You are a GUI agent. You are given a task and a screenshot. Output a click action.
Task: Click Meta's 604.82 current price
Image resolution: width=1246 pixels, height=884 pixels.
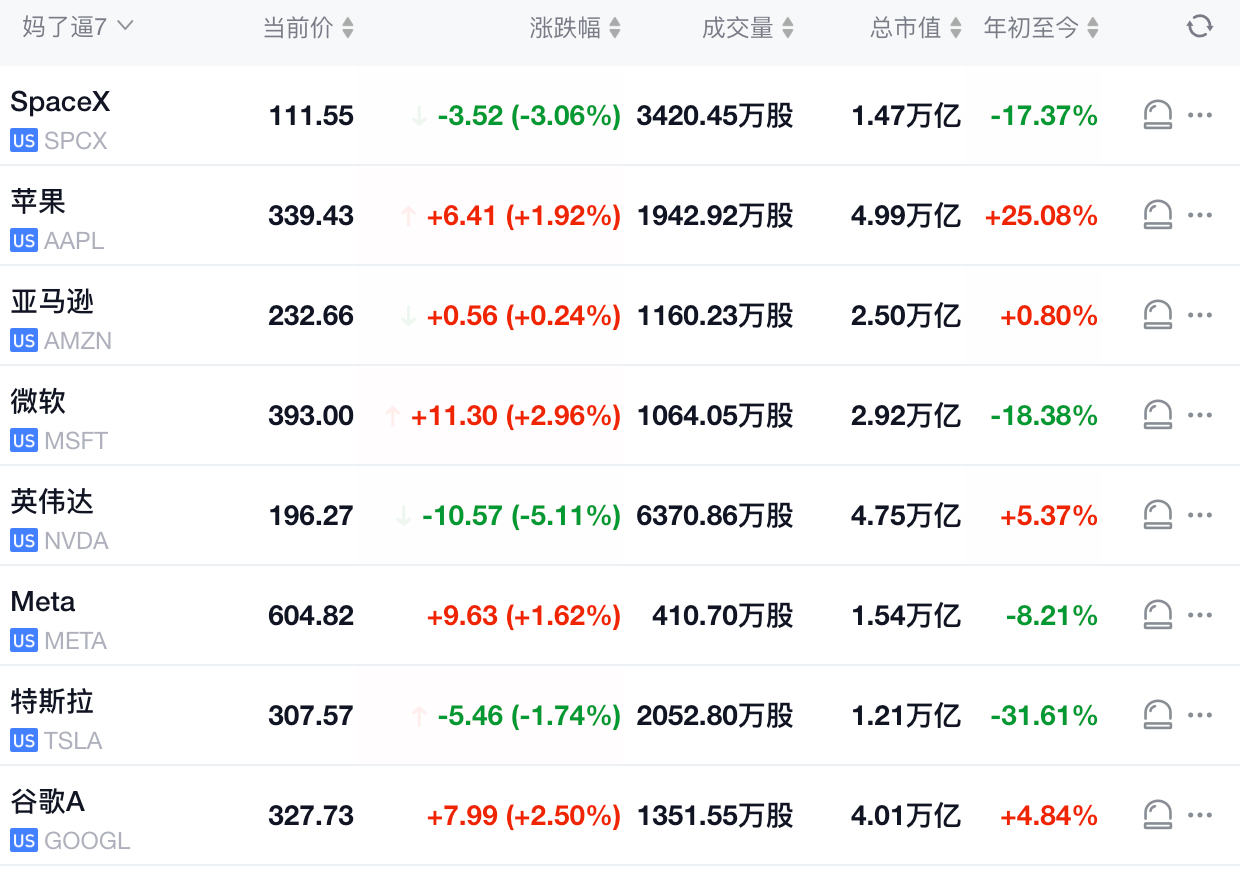click(x=311, y=616)
